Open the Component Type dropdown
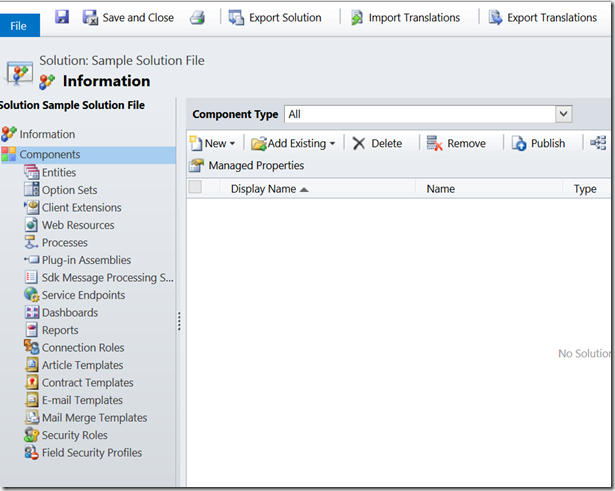The width and height of the screenshot is (615, 491). pos(564,115)
